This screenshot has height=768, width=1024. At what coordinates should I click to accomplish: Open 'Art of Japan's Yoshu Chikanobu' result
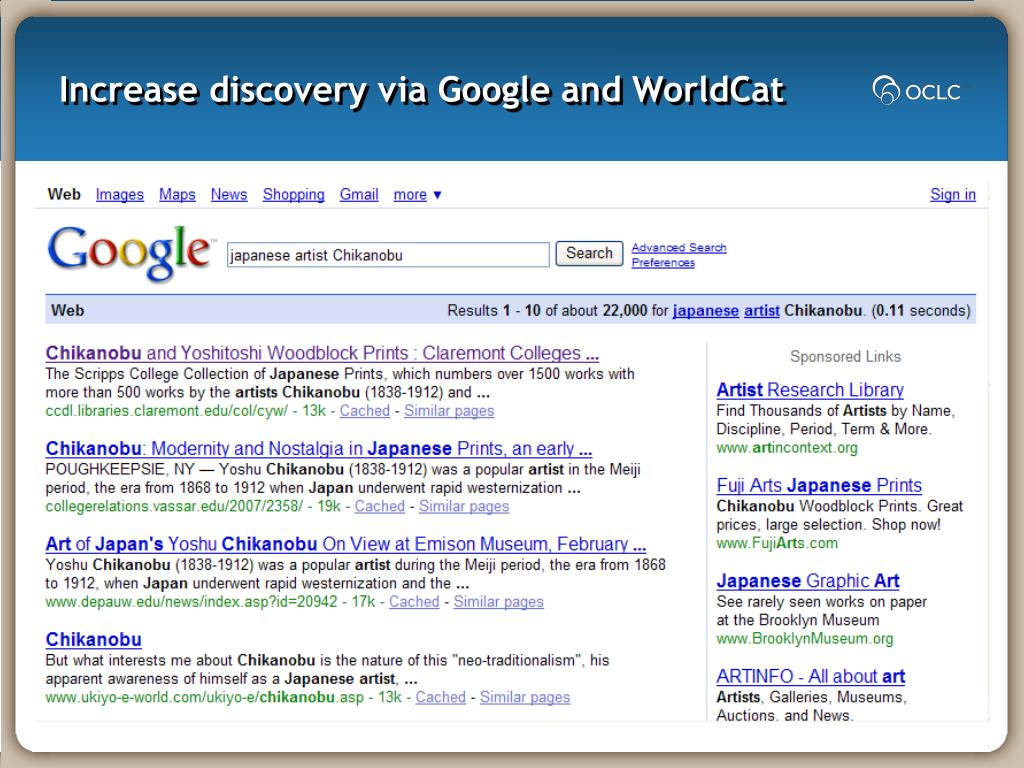click(x=345, y=544)
